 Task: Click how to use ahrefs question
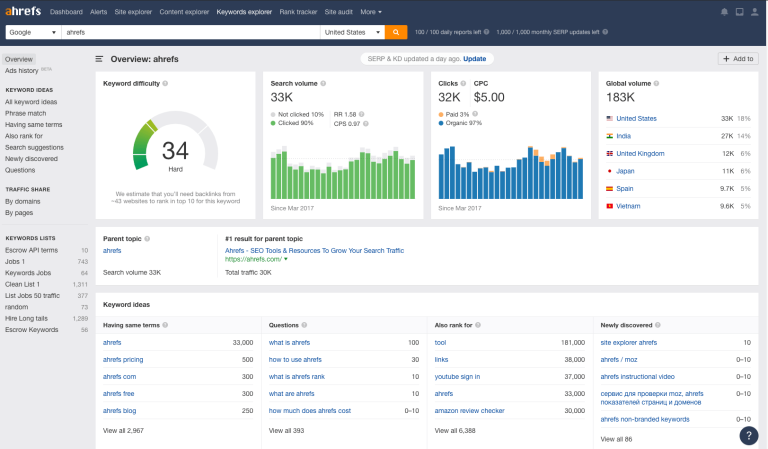295,359
